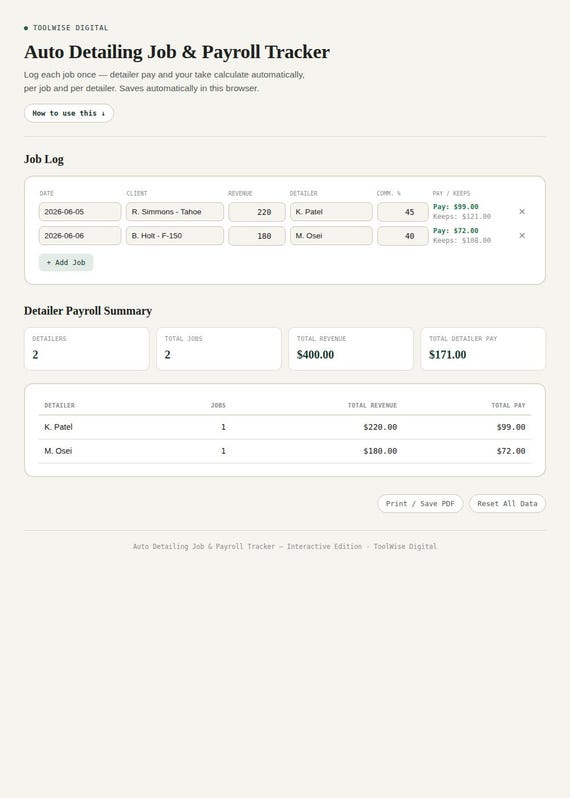
Task: Click the JOBS column header
Action: pyautogui.click(x=218, y=405)
